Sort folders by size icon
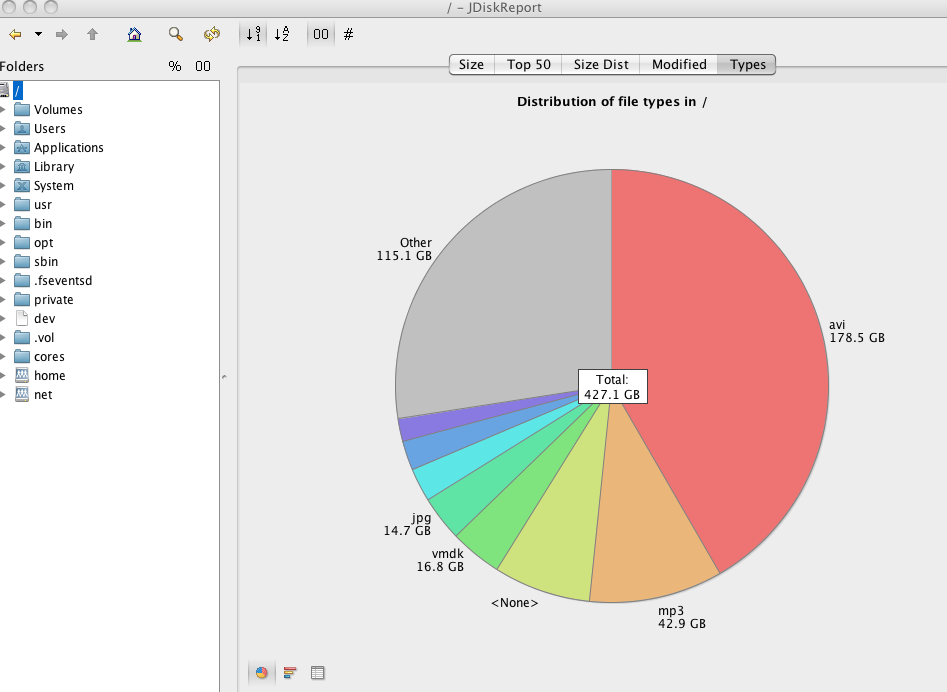This screenshot has height=692, width=947. coord(254,34)
